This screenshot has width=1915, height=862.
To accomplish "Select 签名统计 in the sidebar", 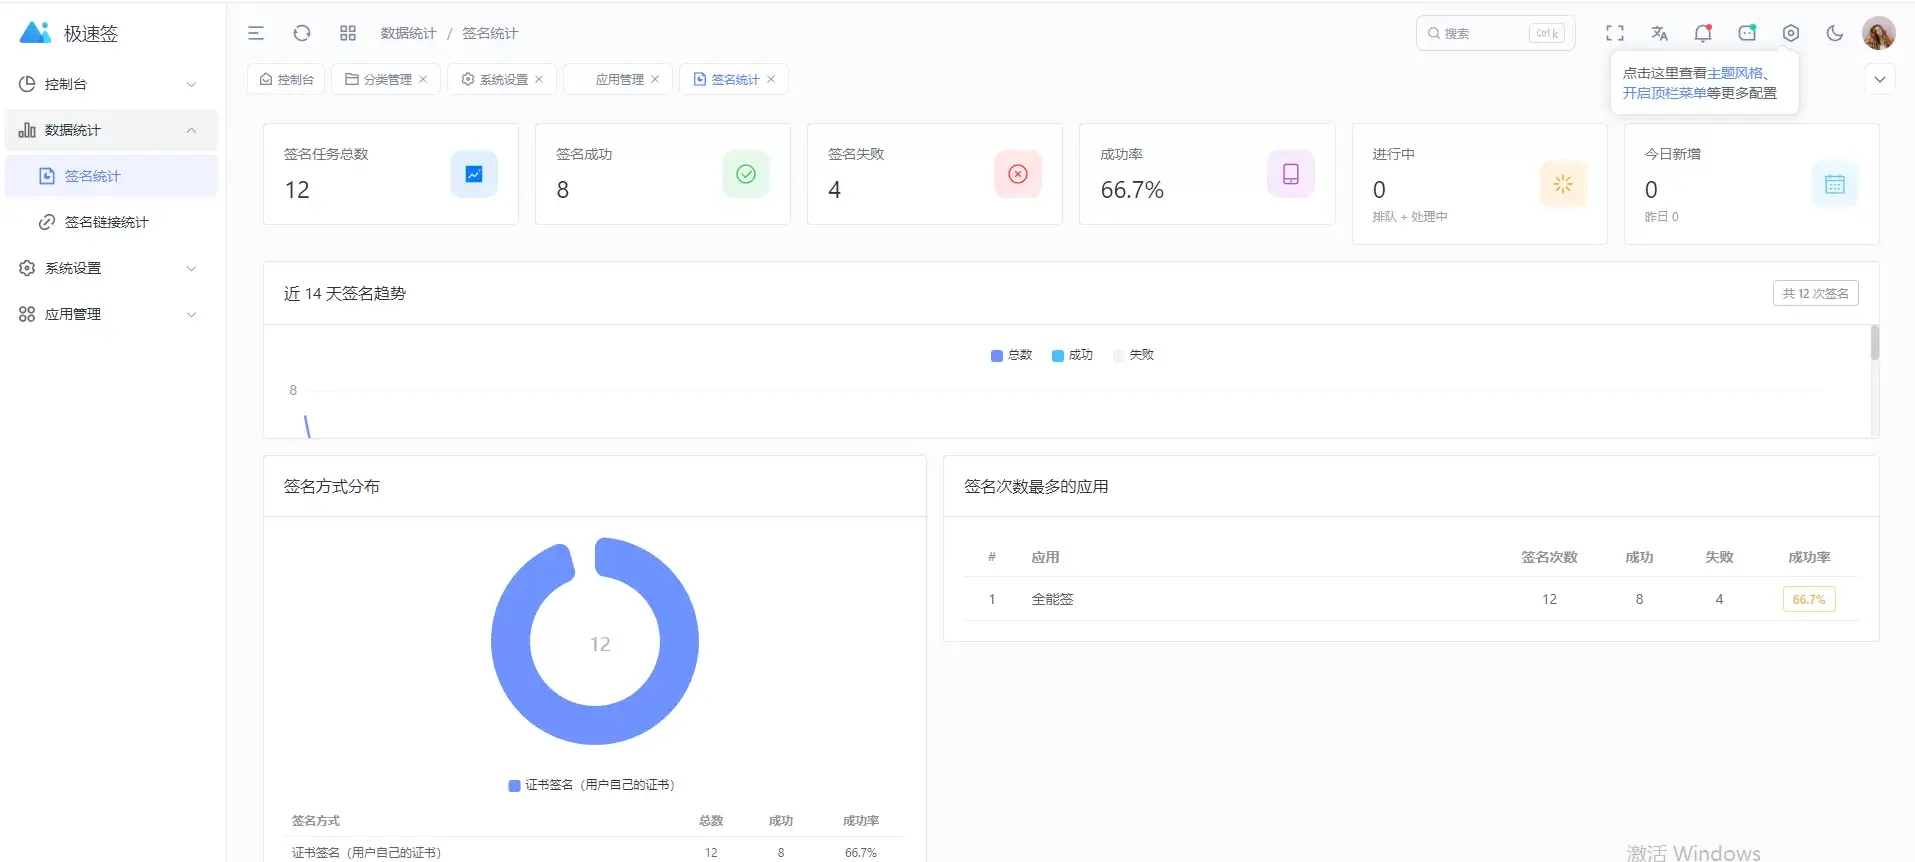I will 111,176.
